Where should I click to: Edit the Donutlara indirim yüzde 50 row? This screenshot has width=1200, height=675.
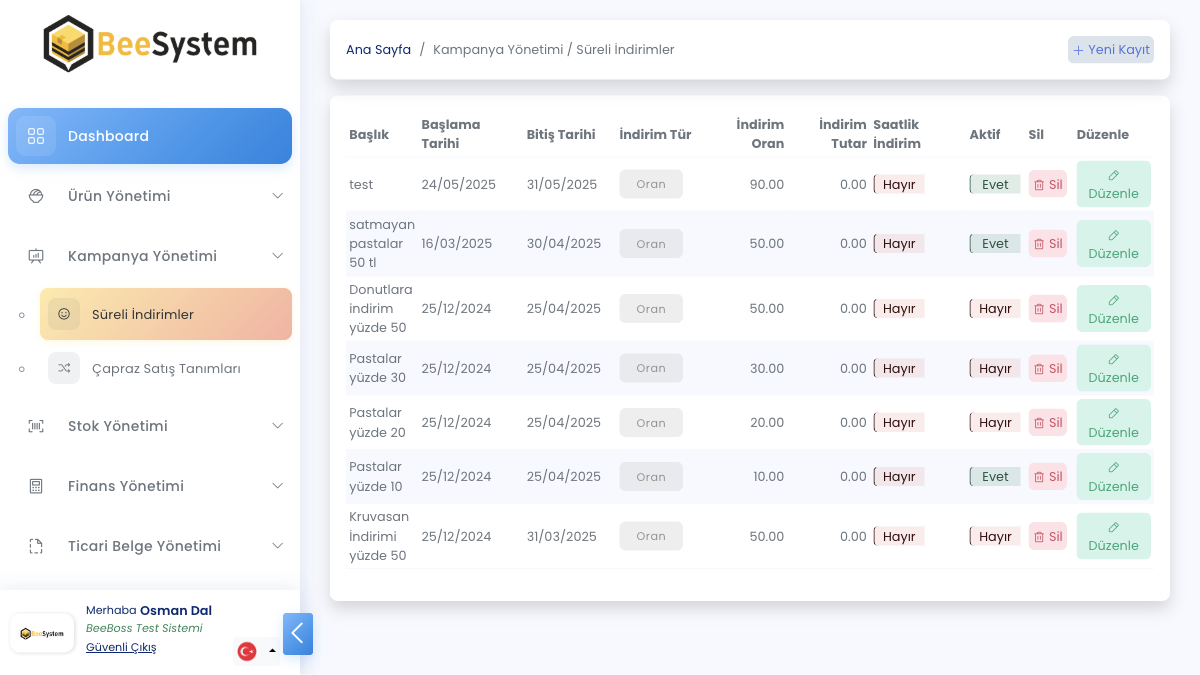1113,309
